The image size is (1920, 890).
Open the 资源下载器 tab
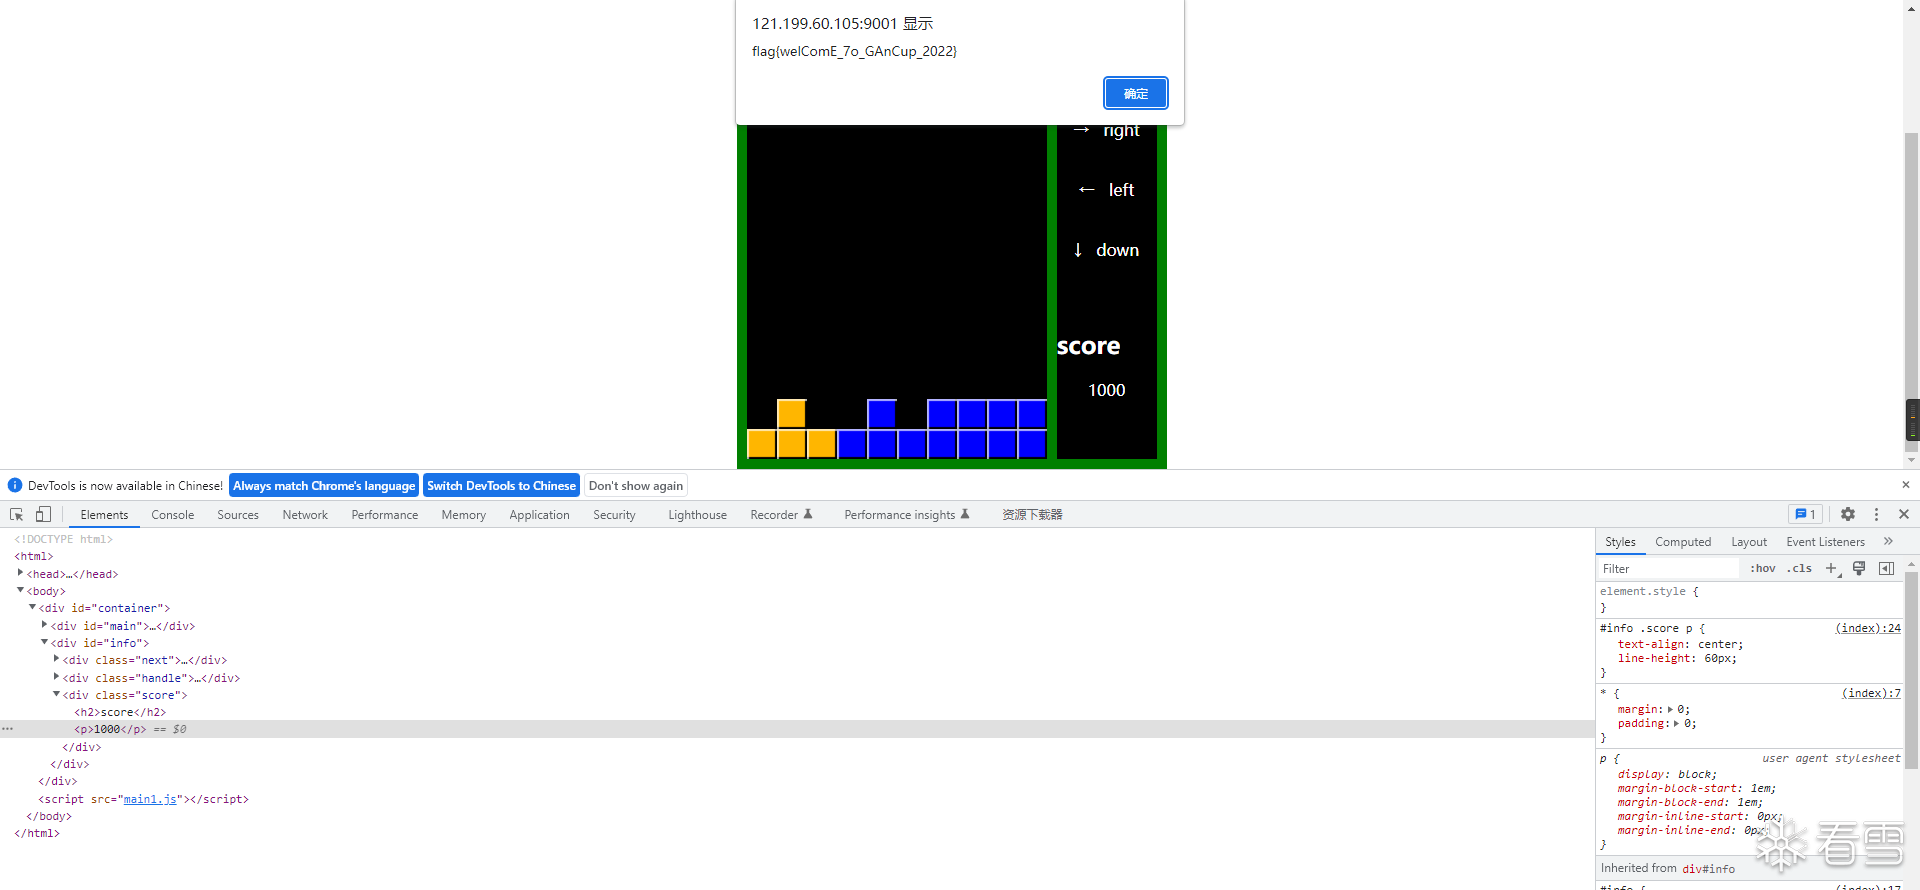pos(1032,514)
